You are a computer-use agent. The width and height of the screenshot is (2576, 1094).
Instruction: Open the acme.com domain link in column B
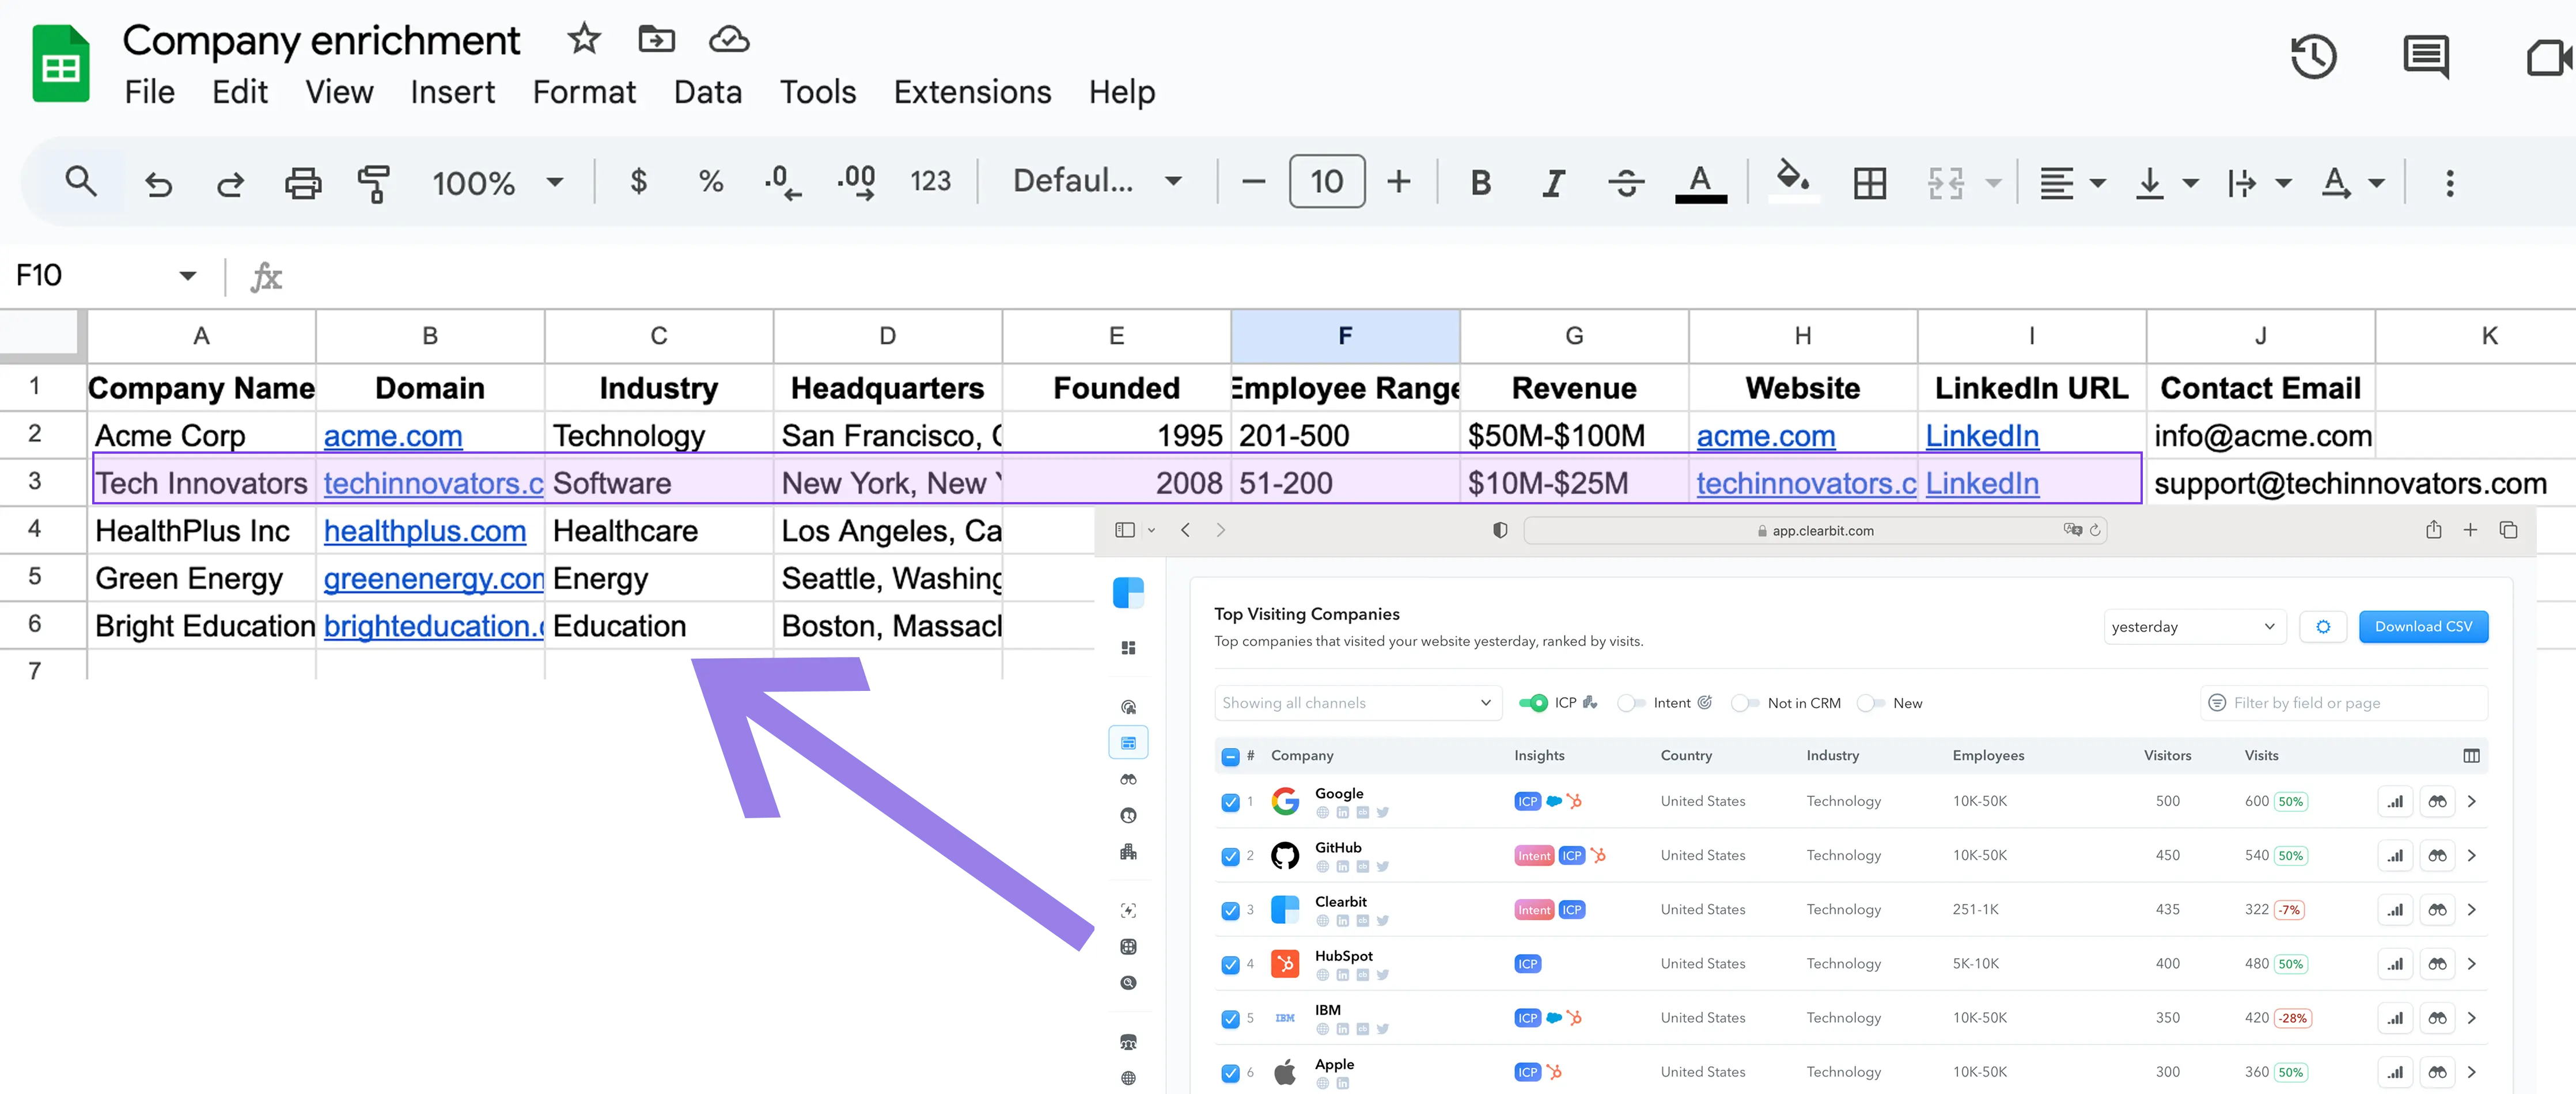pos(392,436)
